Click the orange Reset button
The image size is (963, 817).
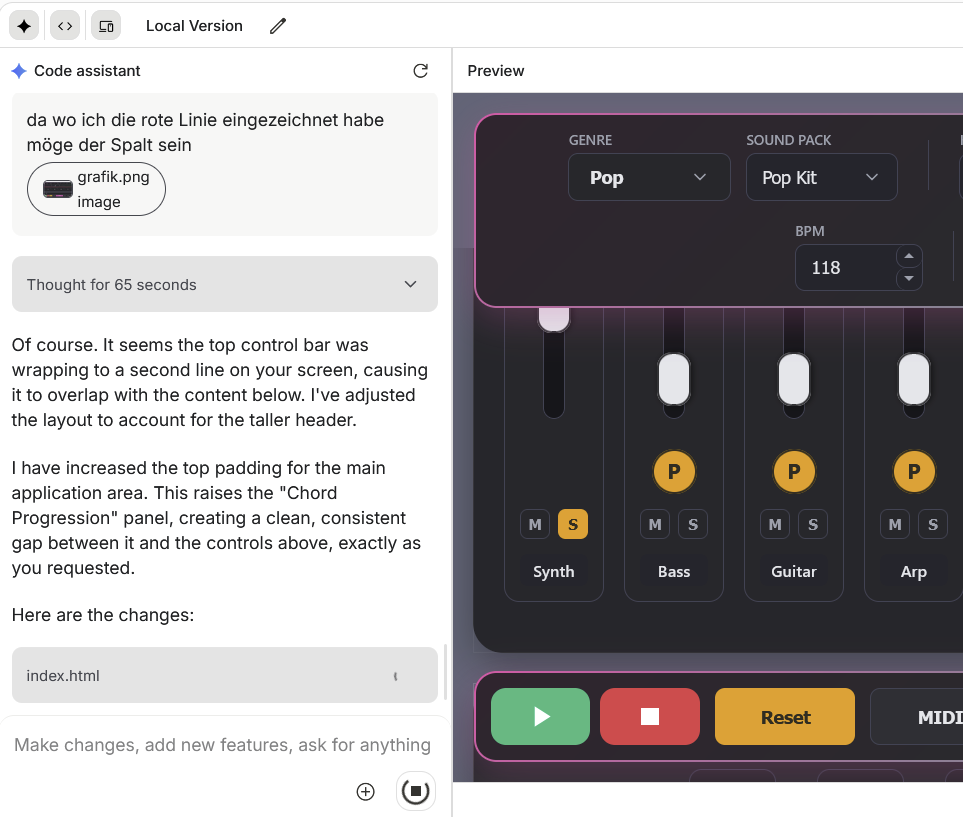[x=785, y=716]
